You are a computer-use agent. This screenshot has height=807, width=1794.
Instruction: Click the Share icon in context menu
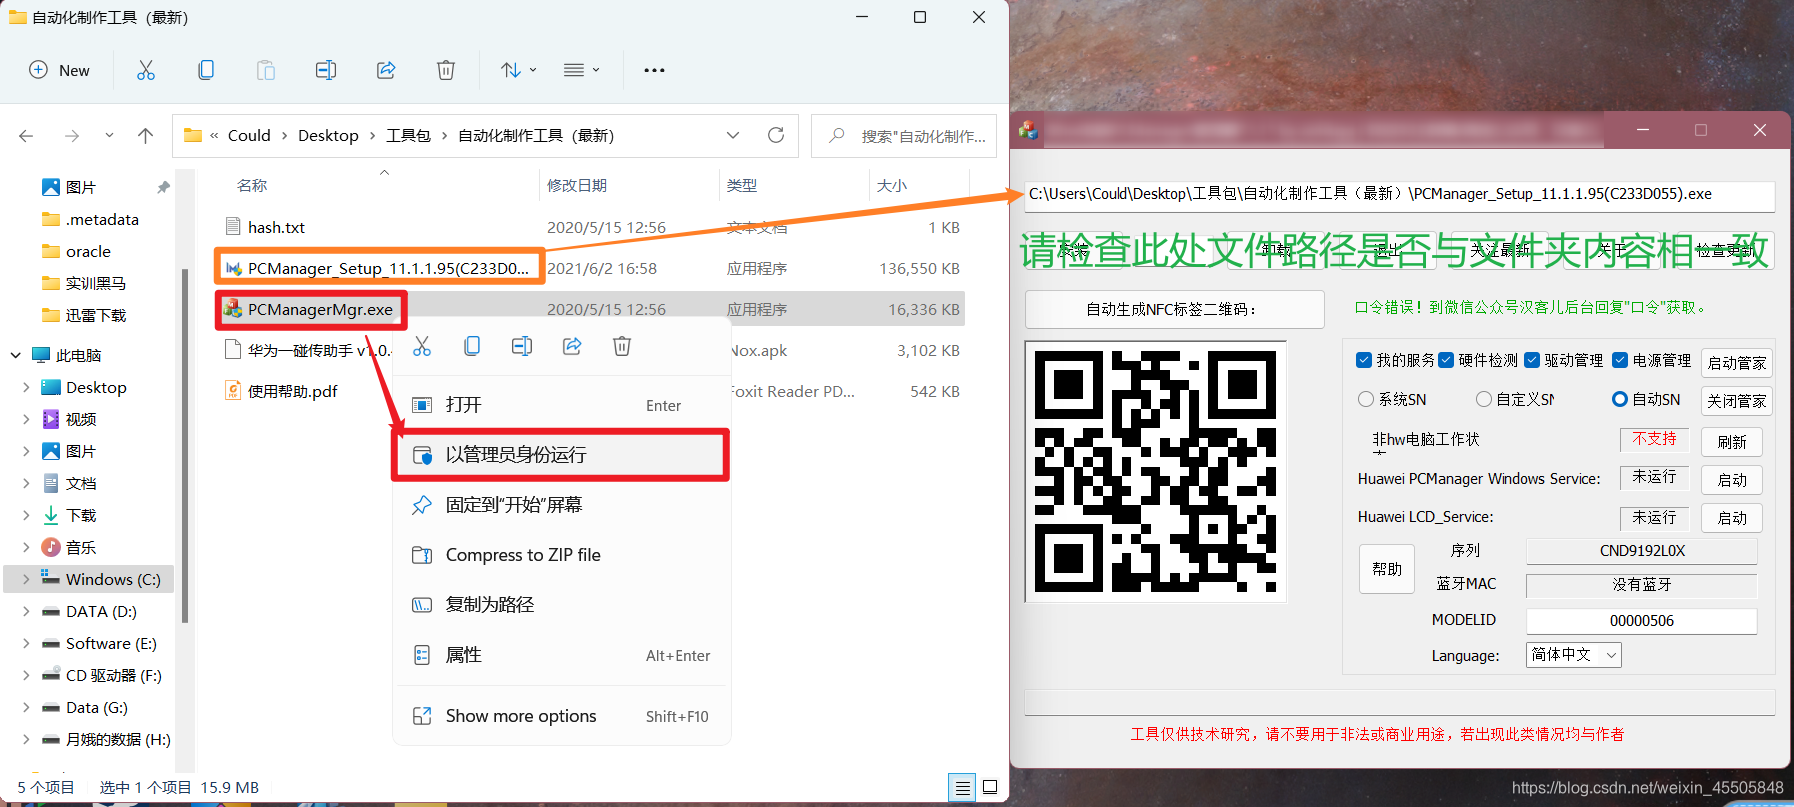pyautogui.click(x=572, y=347)
